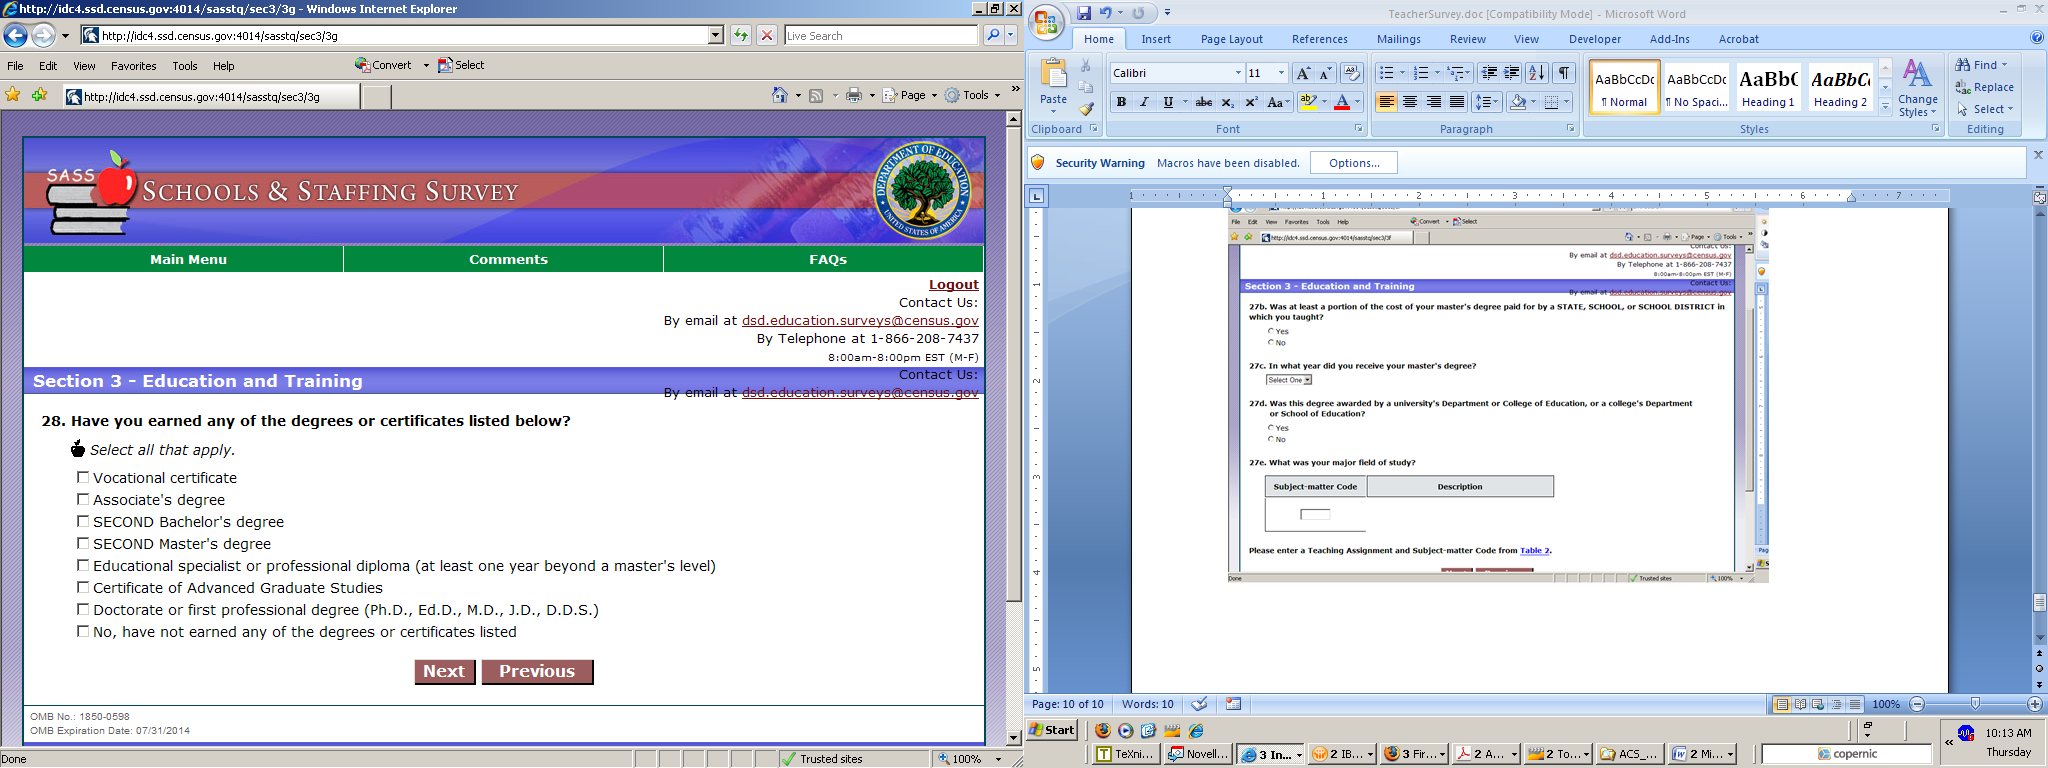Open the Calibri font name dropdown

pyautogui.click(x=1238, y=73)
